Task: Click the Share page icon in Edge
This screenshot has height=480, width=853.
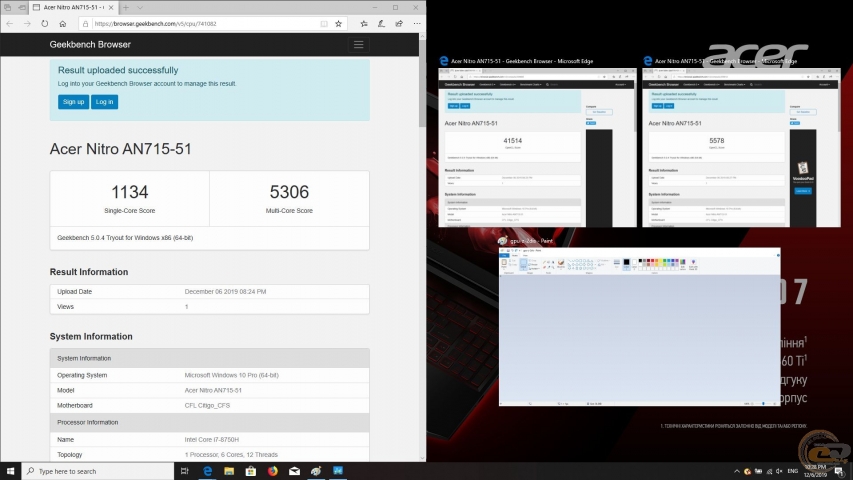Action: pyautogui.click(x=399, y=23)
